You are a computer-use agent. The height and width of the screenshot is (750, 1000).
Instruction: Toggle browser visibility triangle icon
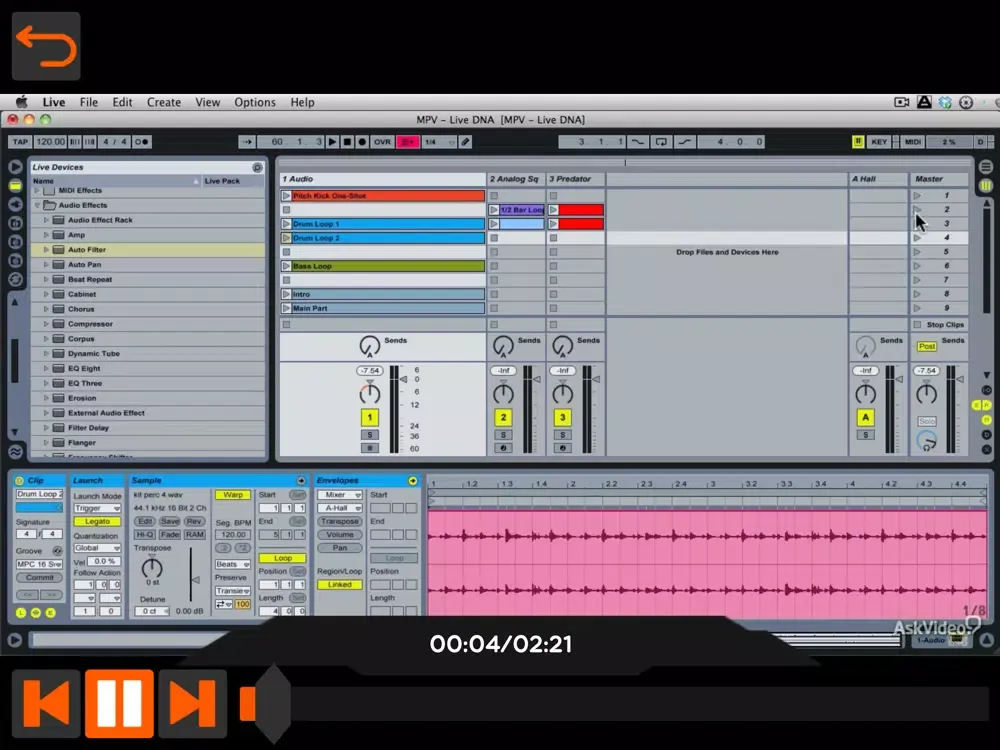click(x=15, y=167)
